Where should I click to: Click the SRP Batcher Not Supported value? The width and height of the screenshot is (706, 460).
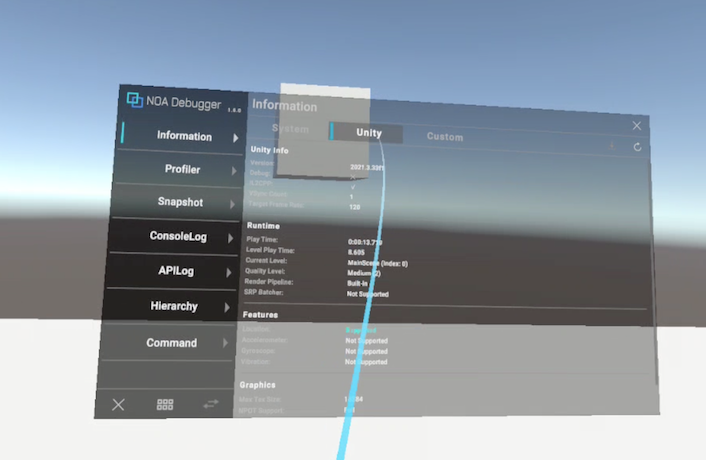367,294
